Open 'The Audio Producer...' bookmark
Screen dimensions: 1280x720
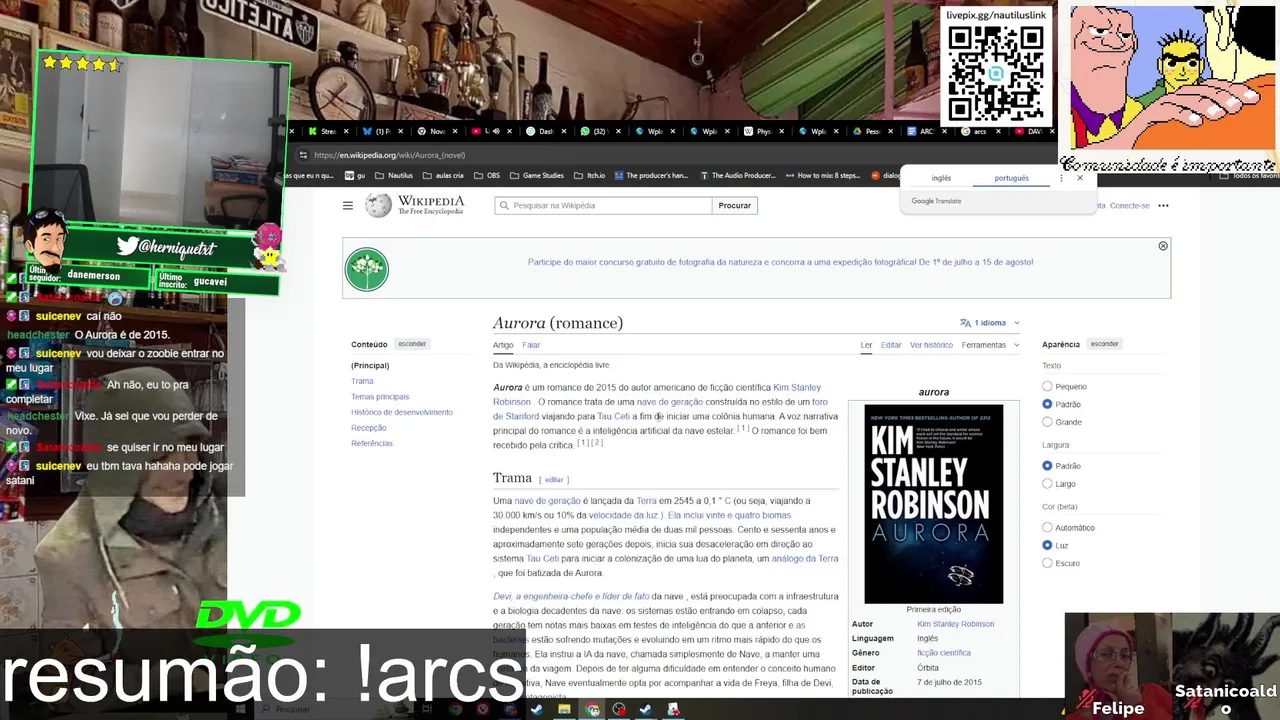pos(737,175)
